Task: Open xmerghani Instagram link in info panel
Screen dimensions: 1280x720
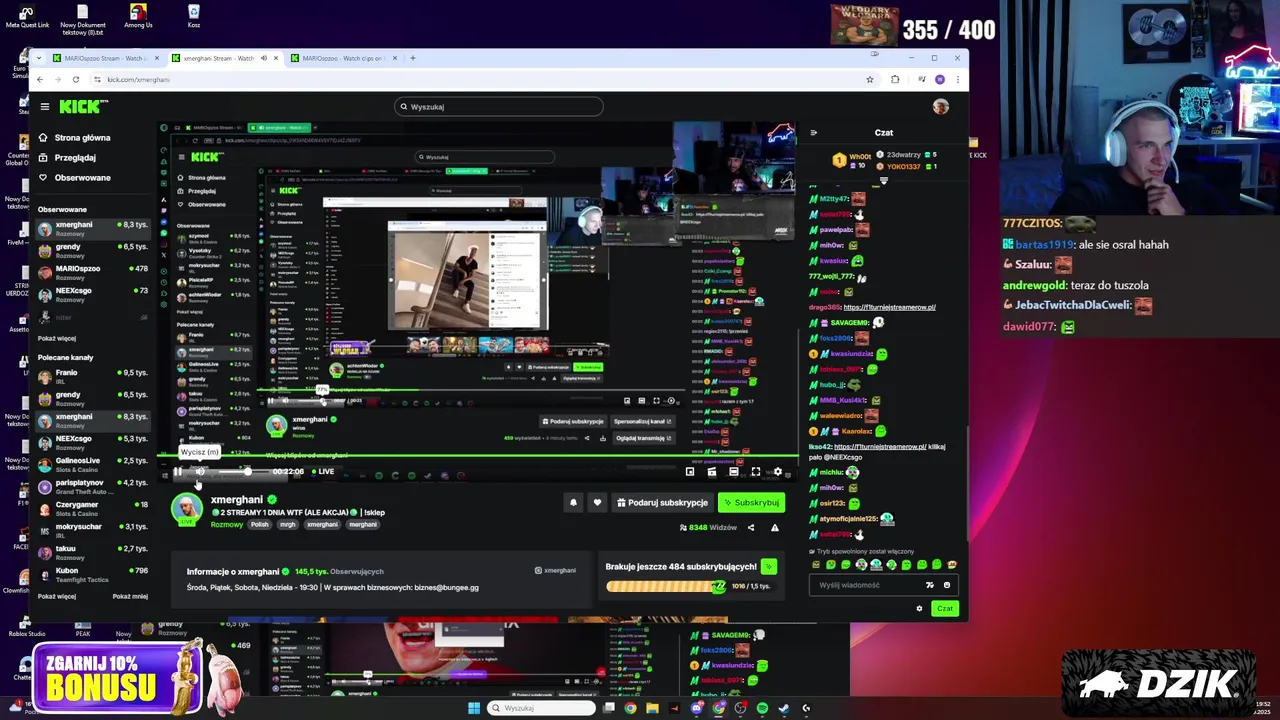Action: (x=555, y=571)
